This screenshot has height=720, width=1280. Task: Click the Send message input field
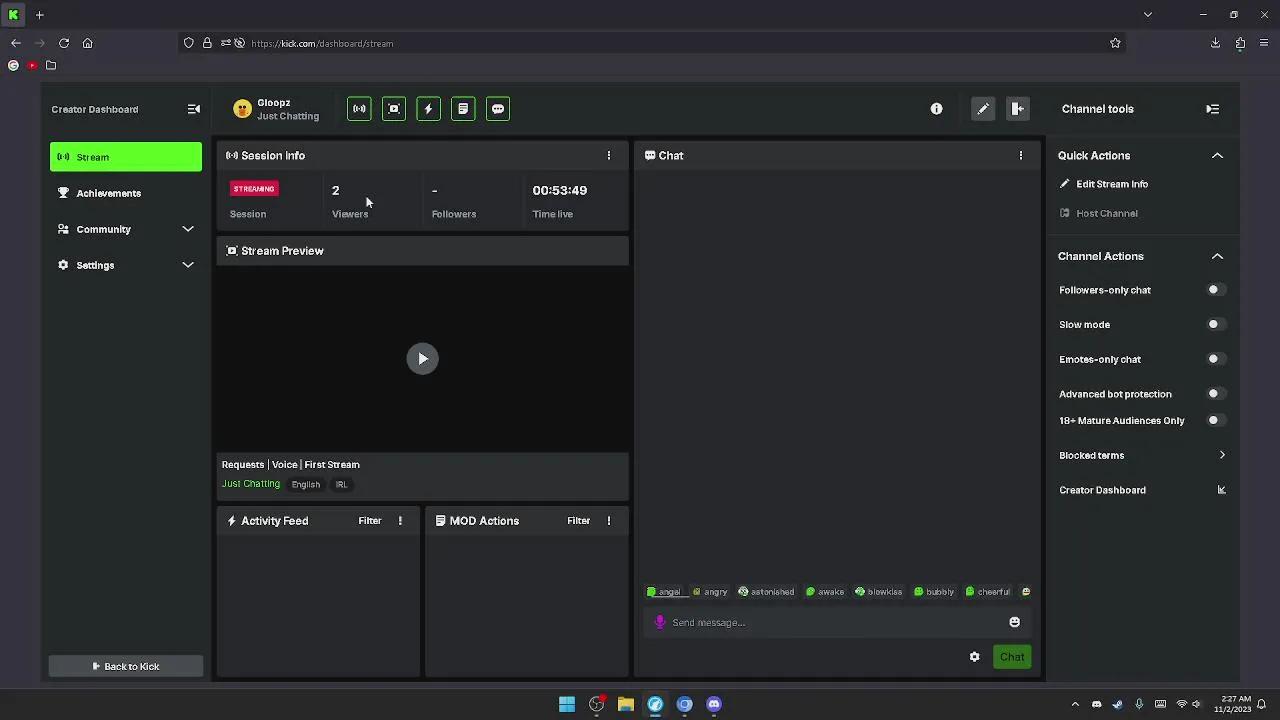coord(830,622)
